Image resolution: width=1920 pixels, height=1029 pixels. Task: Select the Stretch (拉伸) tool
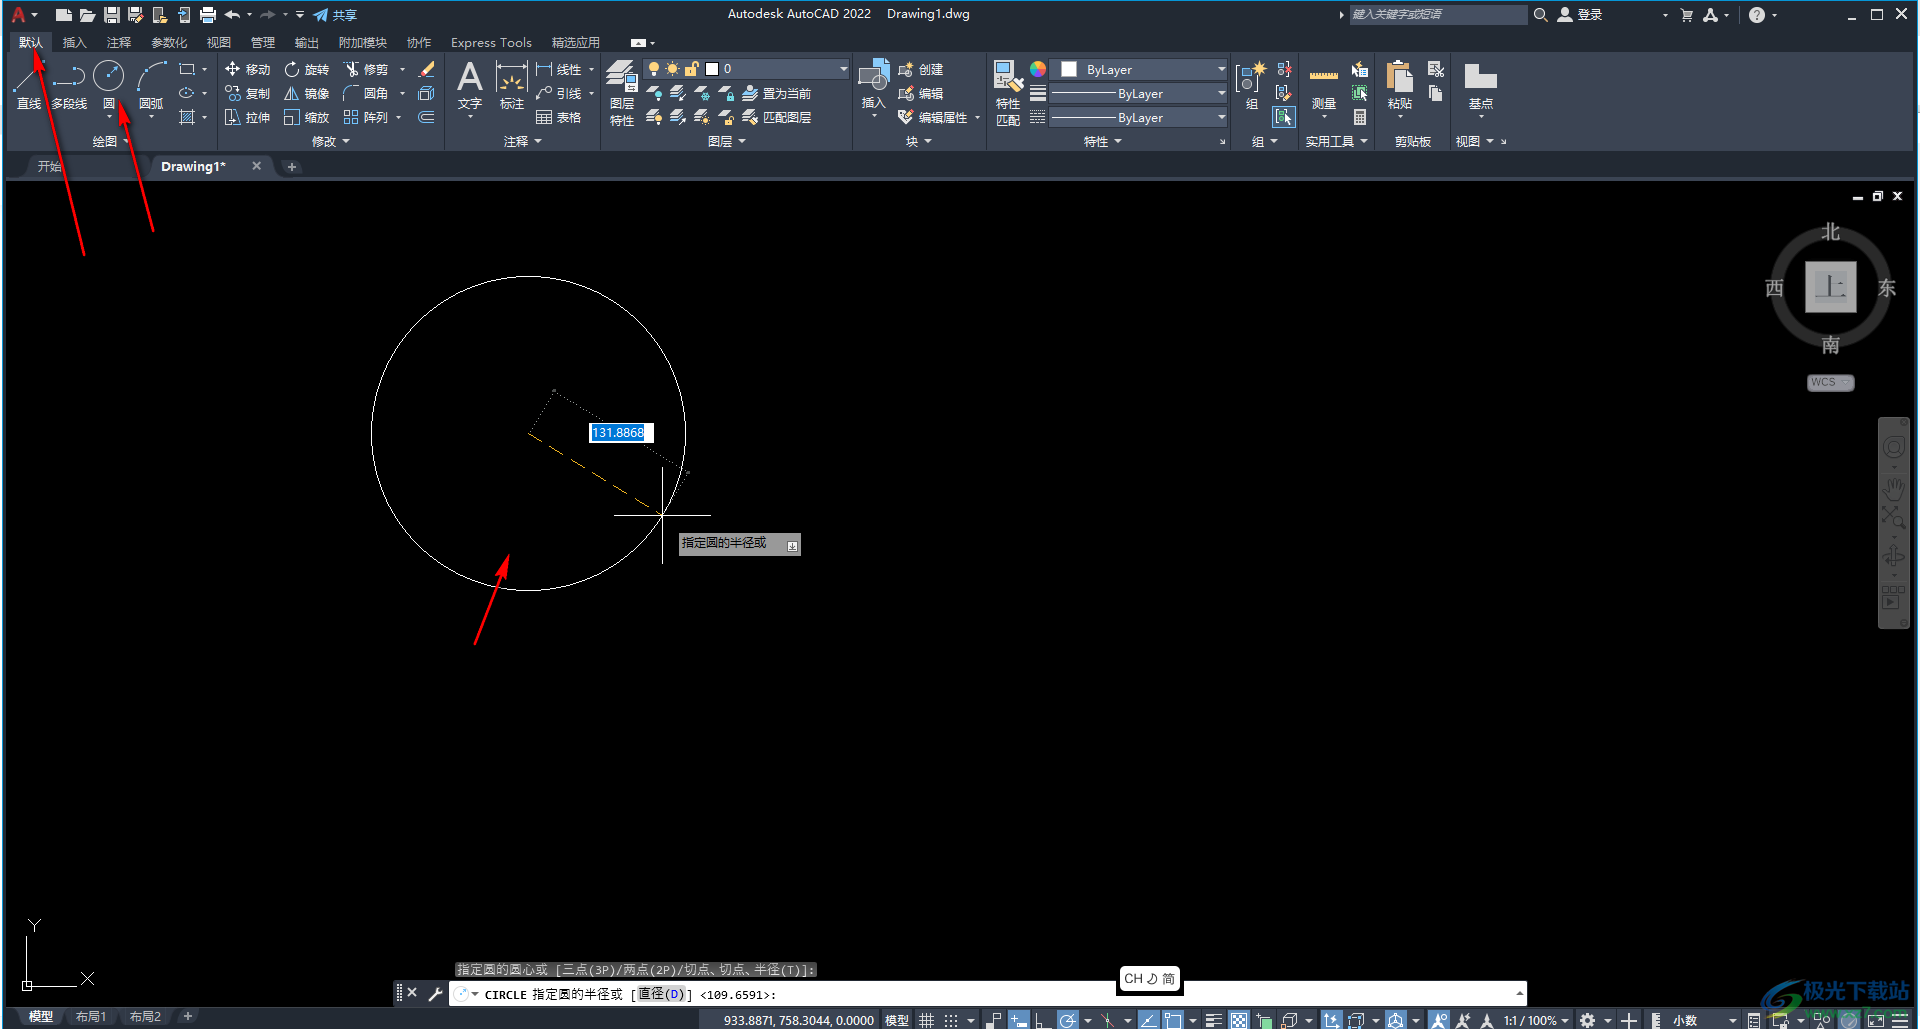(248, 117)
